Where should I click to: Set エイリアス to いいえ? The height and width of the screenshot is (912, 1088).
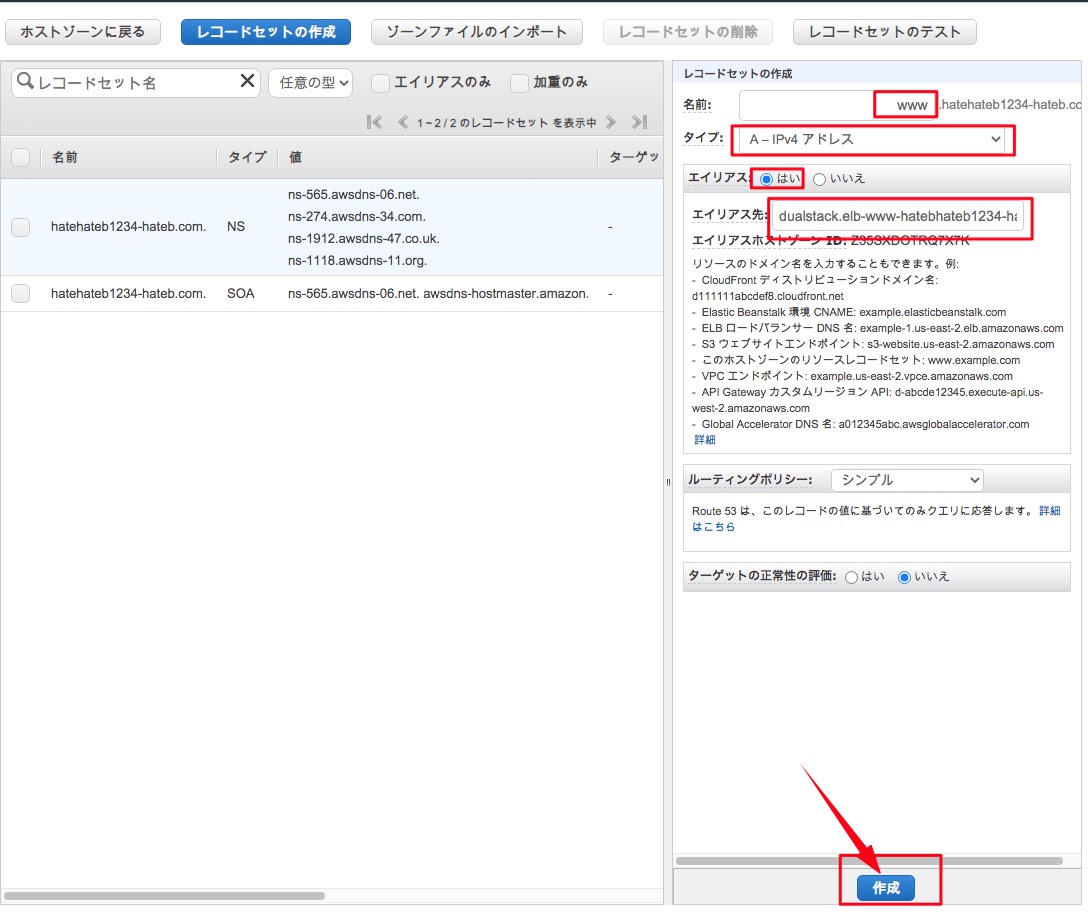819,179
